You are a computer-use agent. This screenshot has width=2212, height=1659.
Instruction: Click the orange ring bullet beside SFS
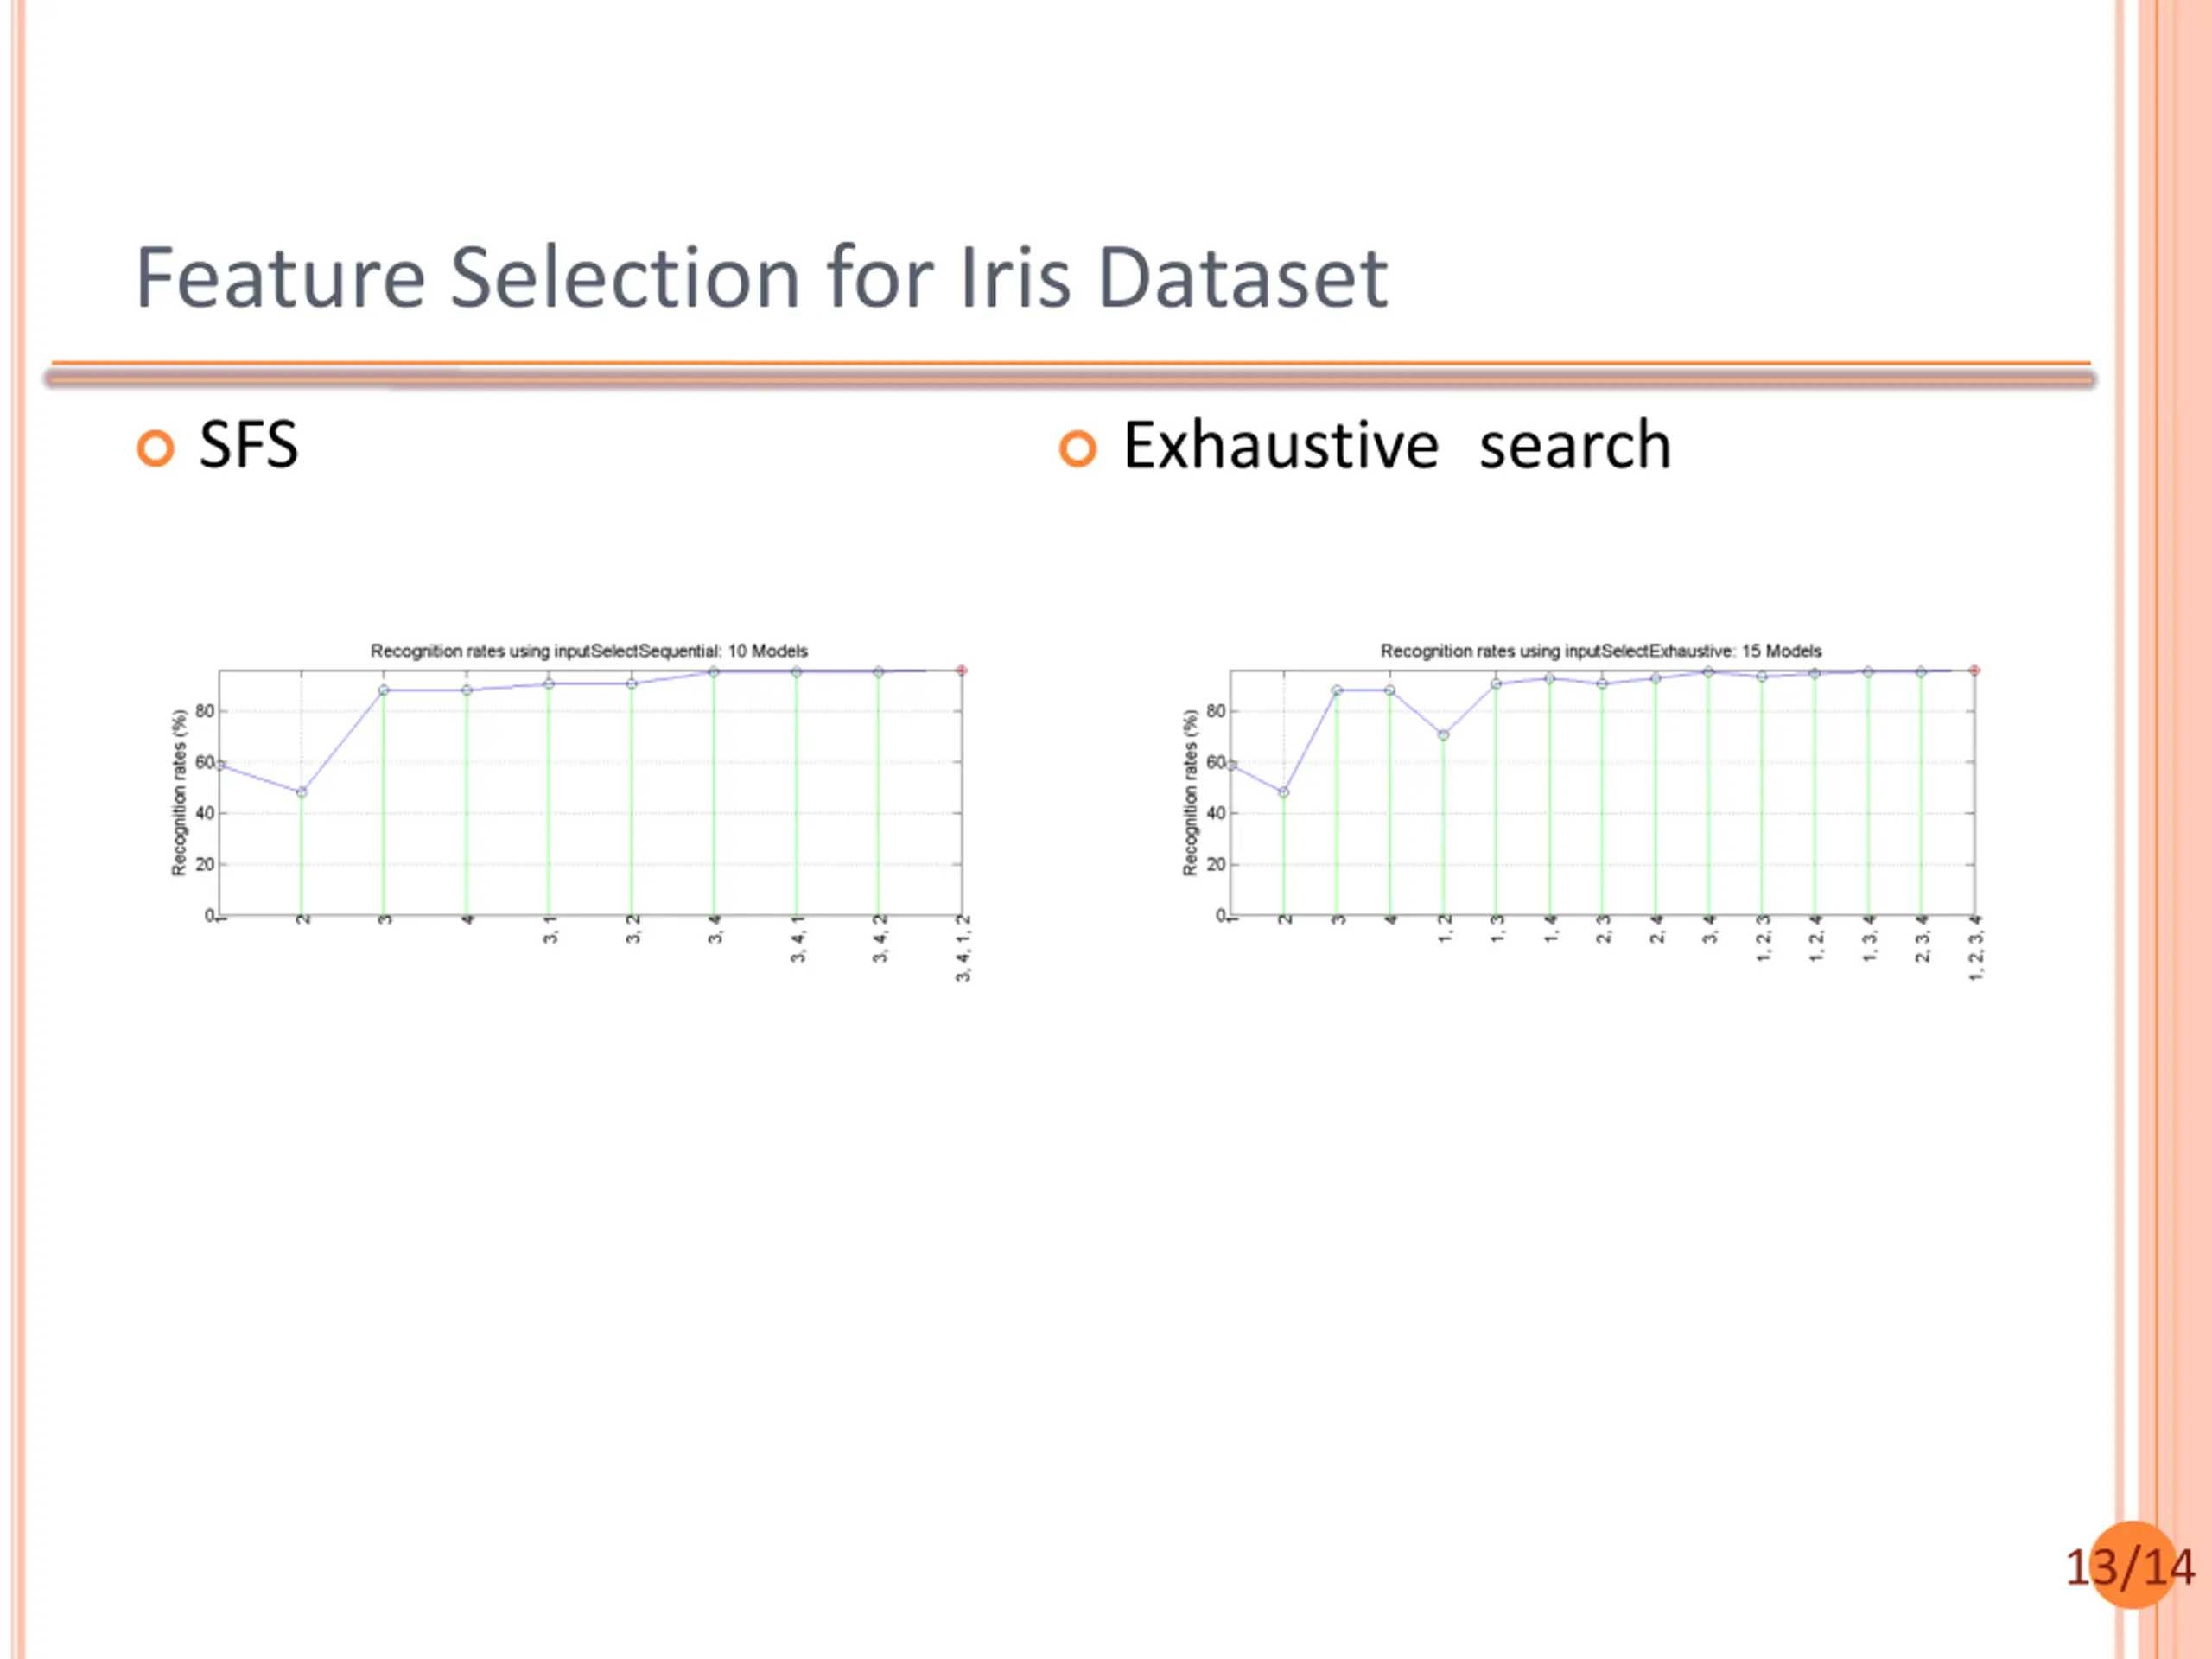pyautogui.click(x=155, y=448)
